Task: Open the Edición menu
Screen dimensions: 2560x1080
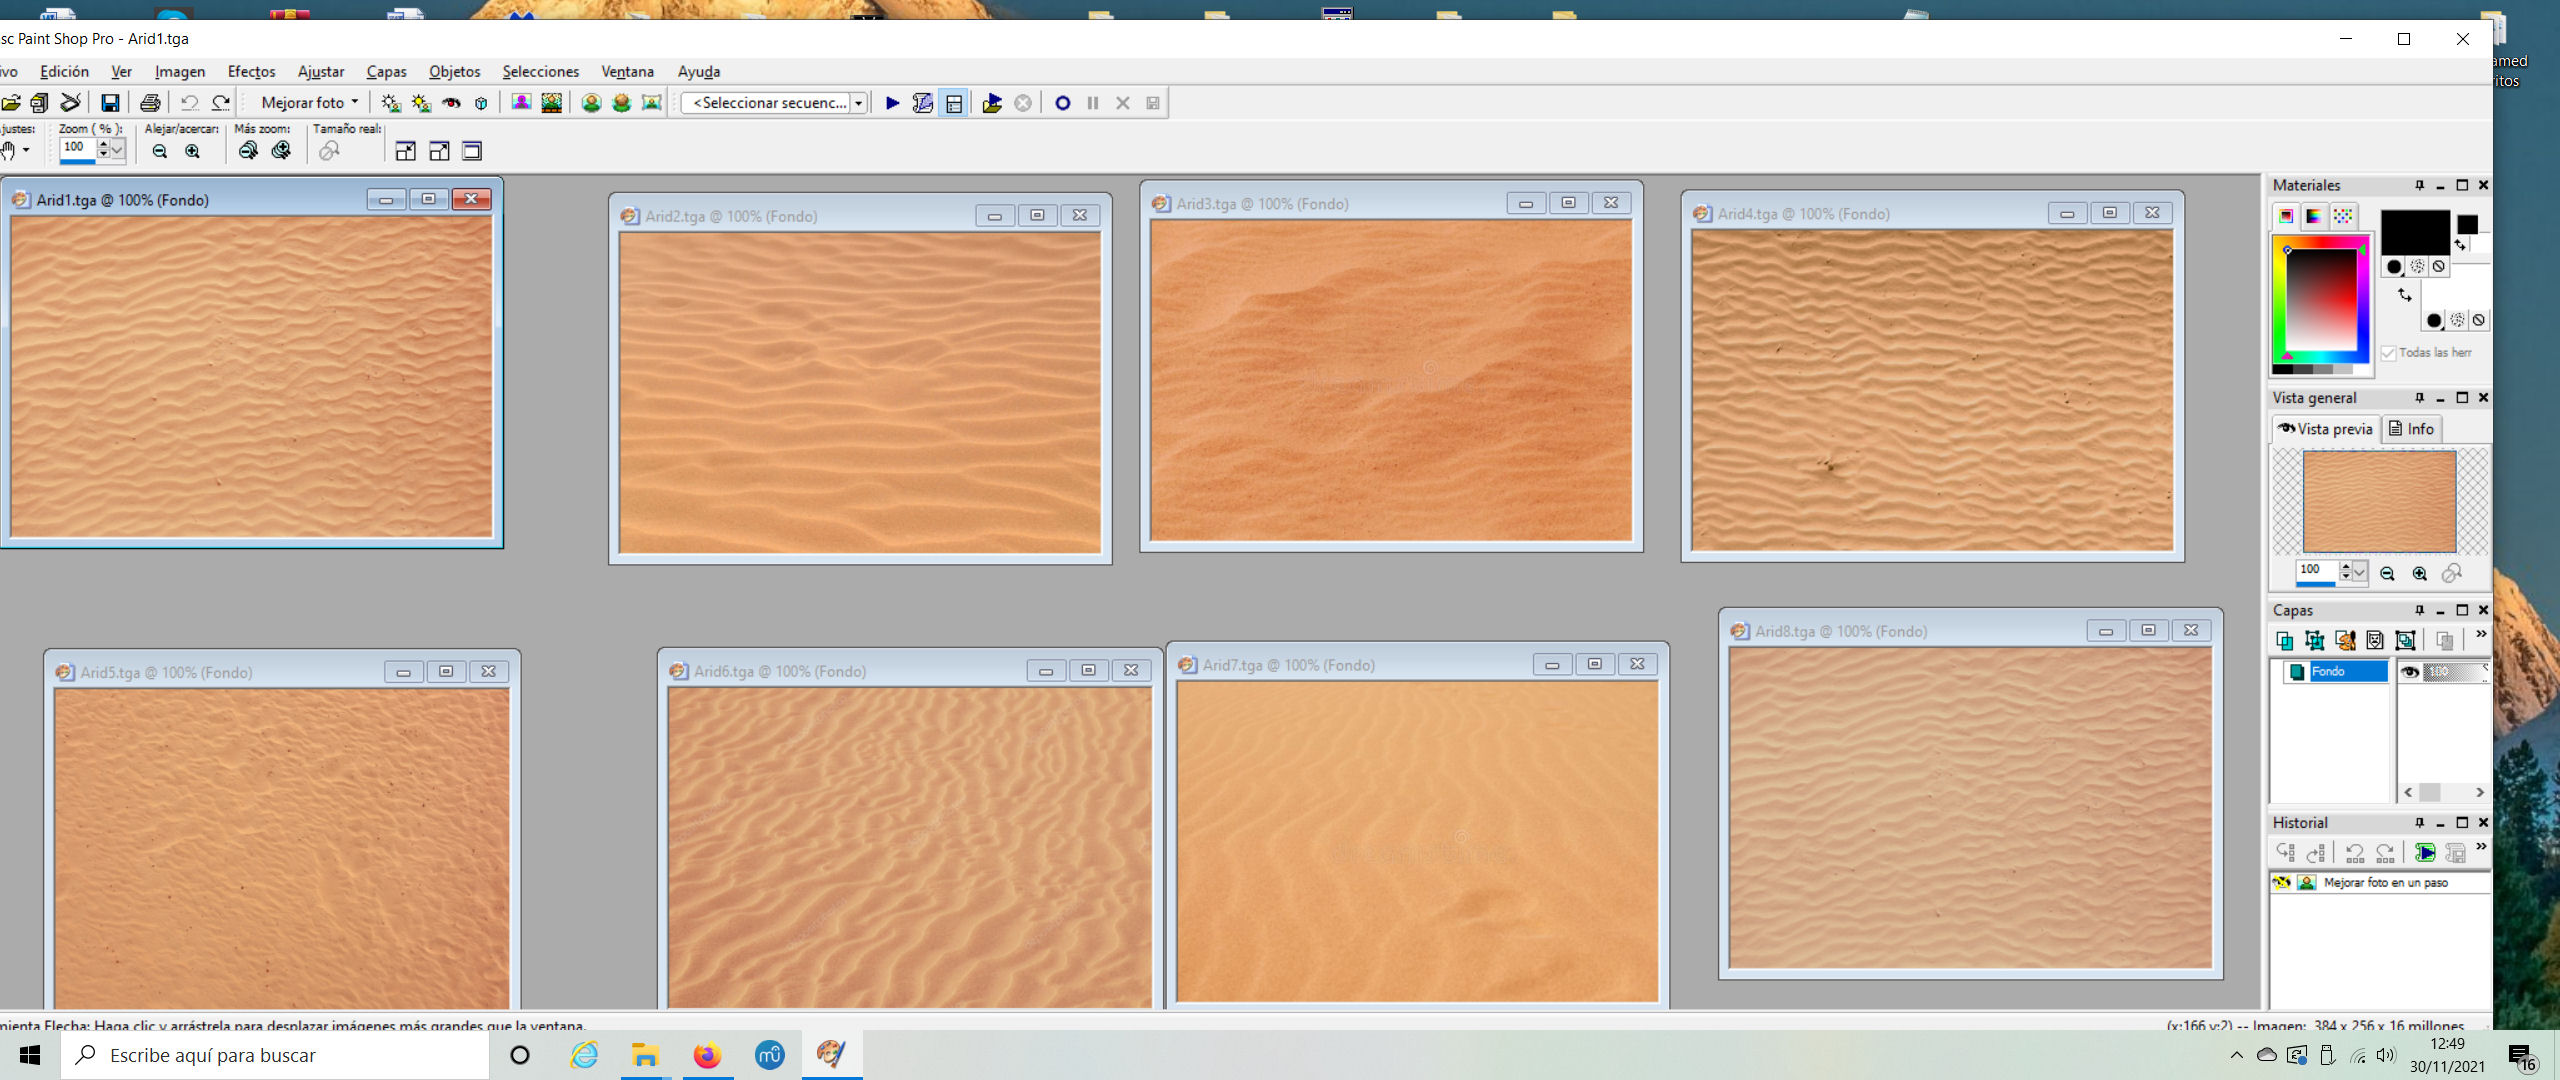Action: tap(64, 72)
